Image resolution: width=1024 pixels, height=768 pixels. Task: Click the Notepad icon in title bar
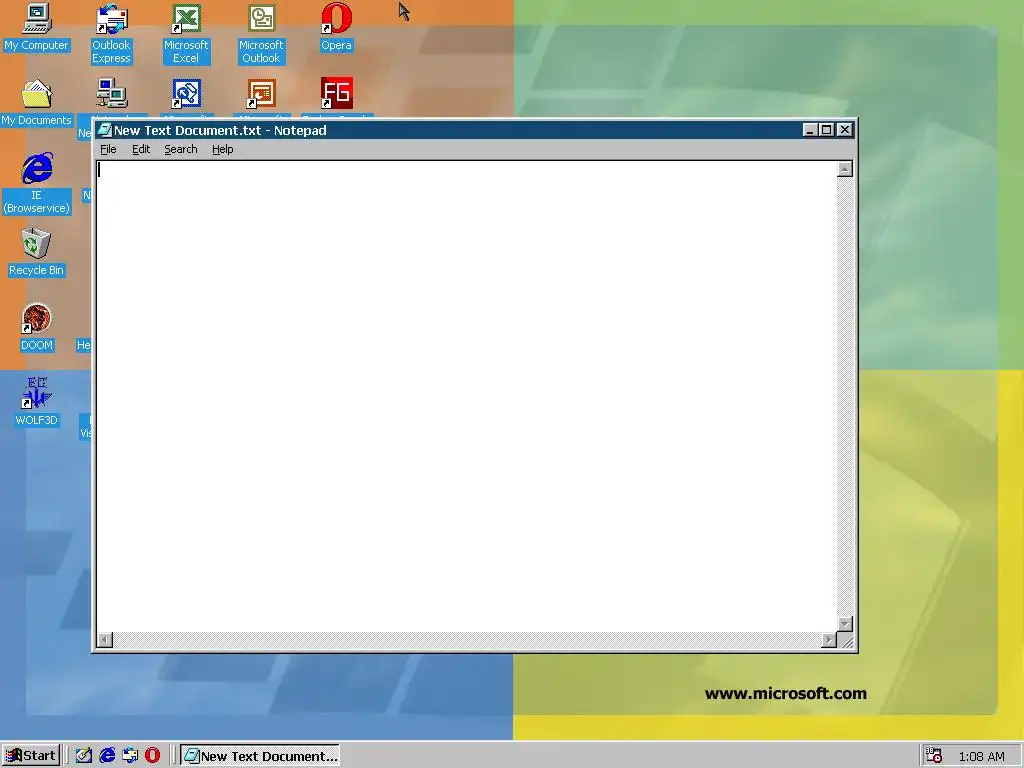point(104,130)
